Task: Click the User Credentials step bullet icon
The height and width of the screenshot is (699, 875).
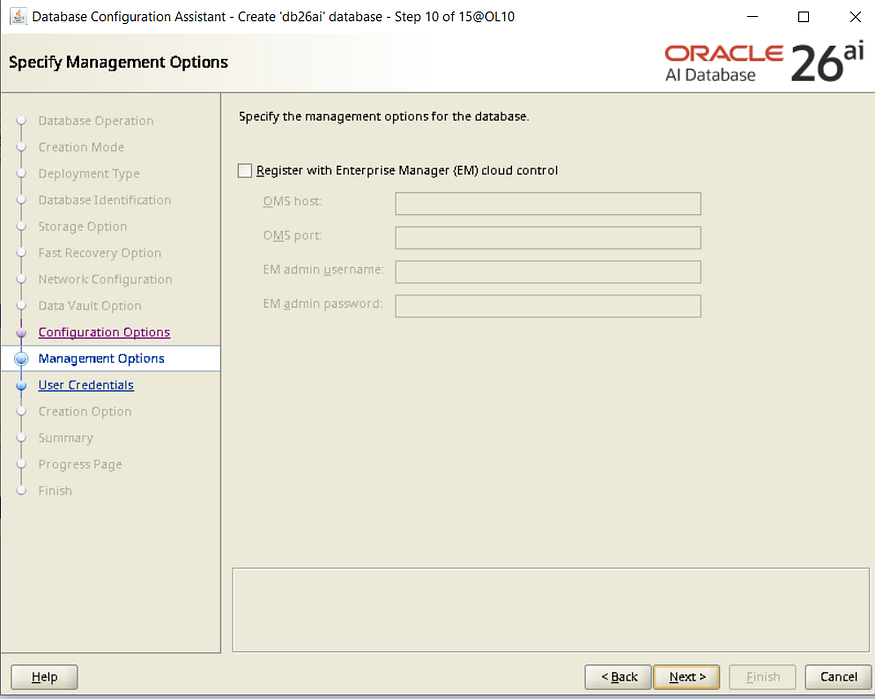Action: [x=21, y=385]
